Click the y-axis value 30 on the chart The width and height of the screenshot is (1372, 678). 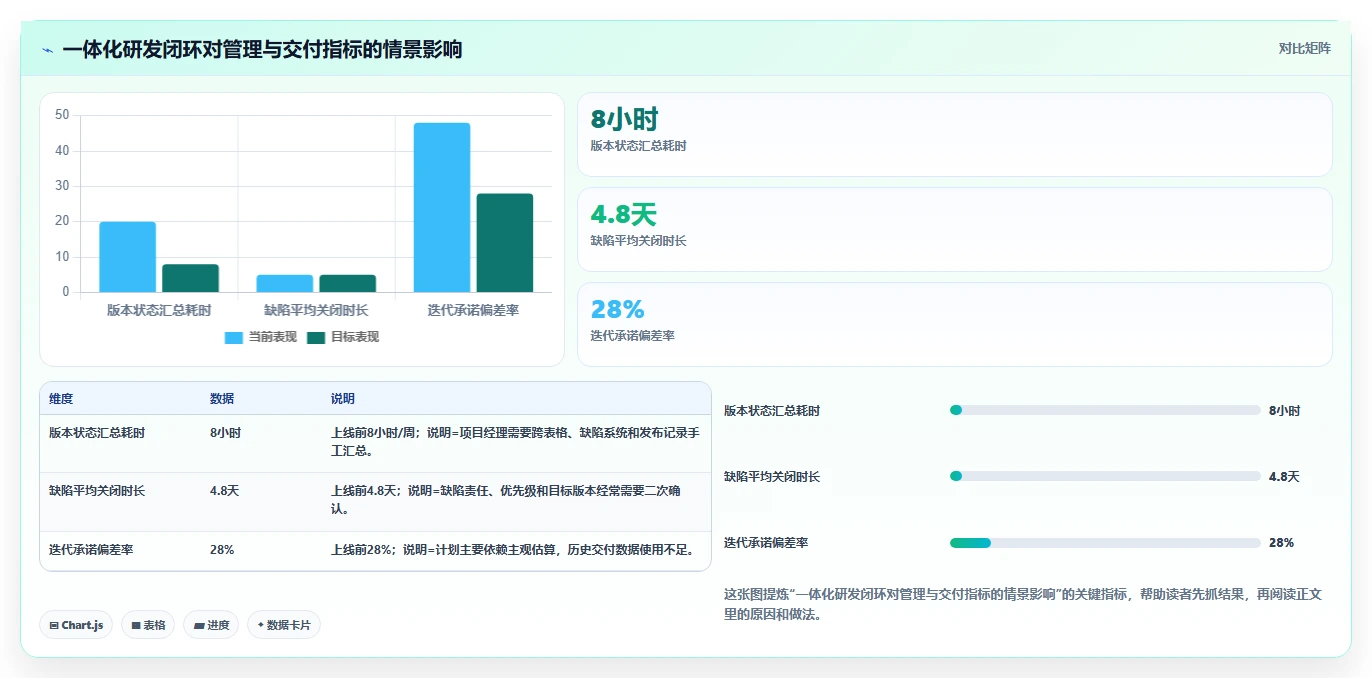tap(62, 186)
